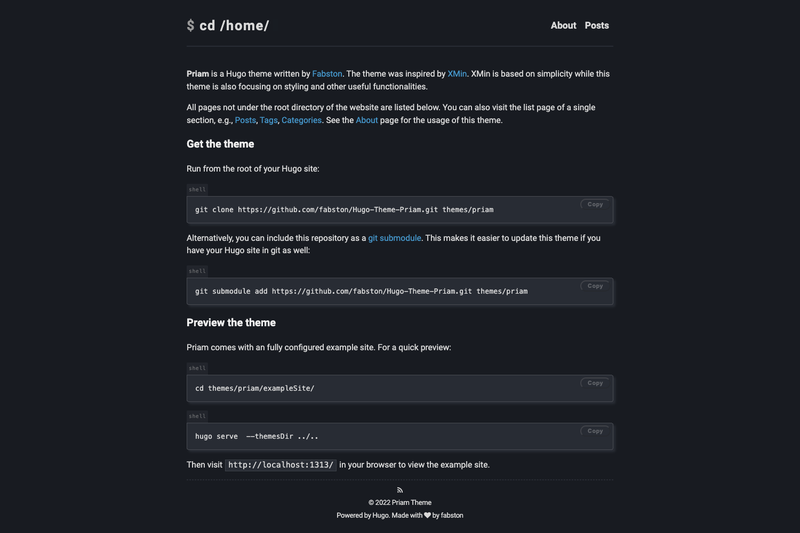
Task: Copy the git clone command
Action: coord(595,204)
